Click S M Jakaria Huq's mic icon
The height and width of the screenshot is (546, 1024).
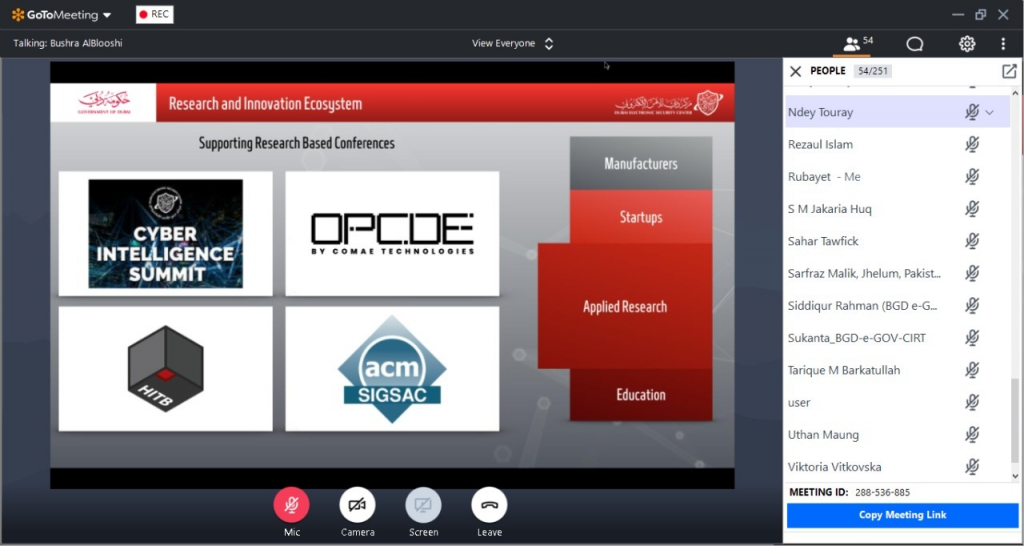[x=972, y=209]
